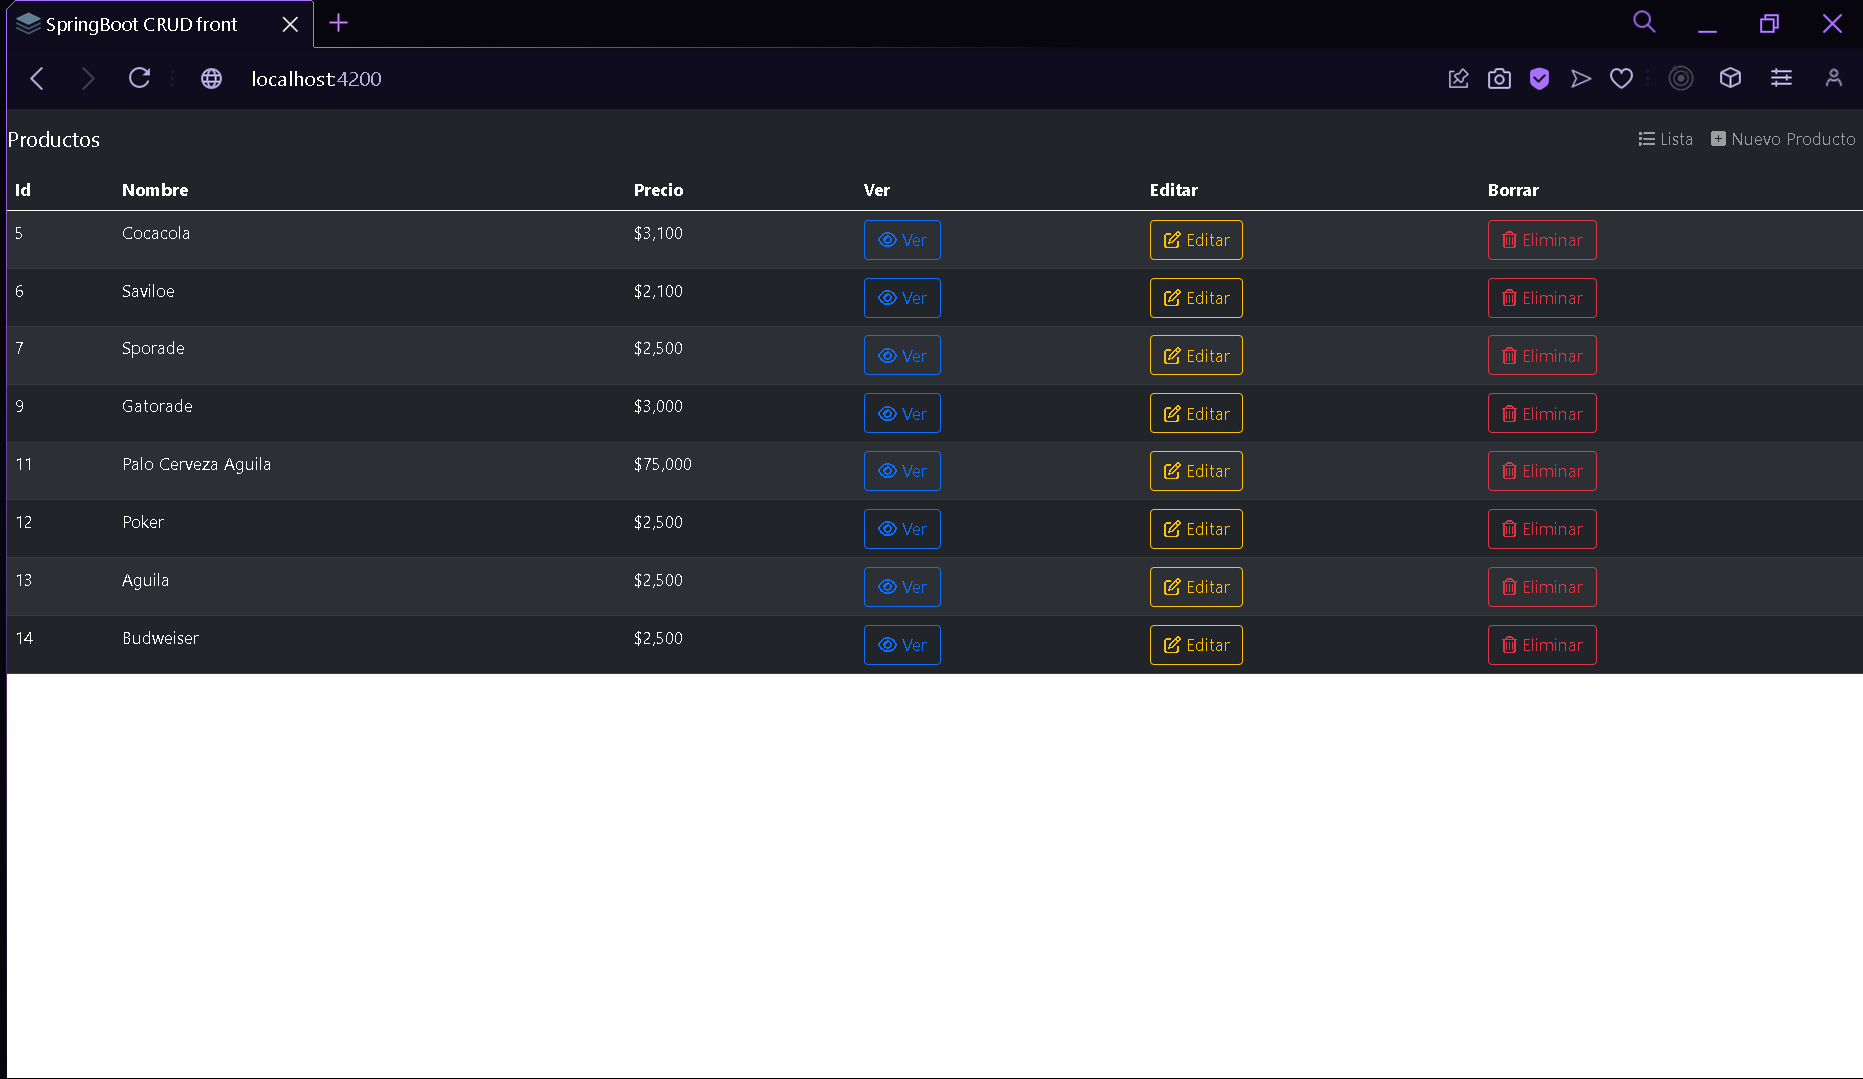Open the extensions cube icon

pos(1731,78)
